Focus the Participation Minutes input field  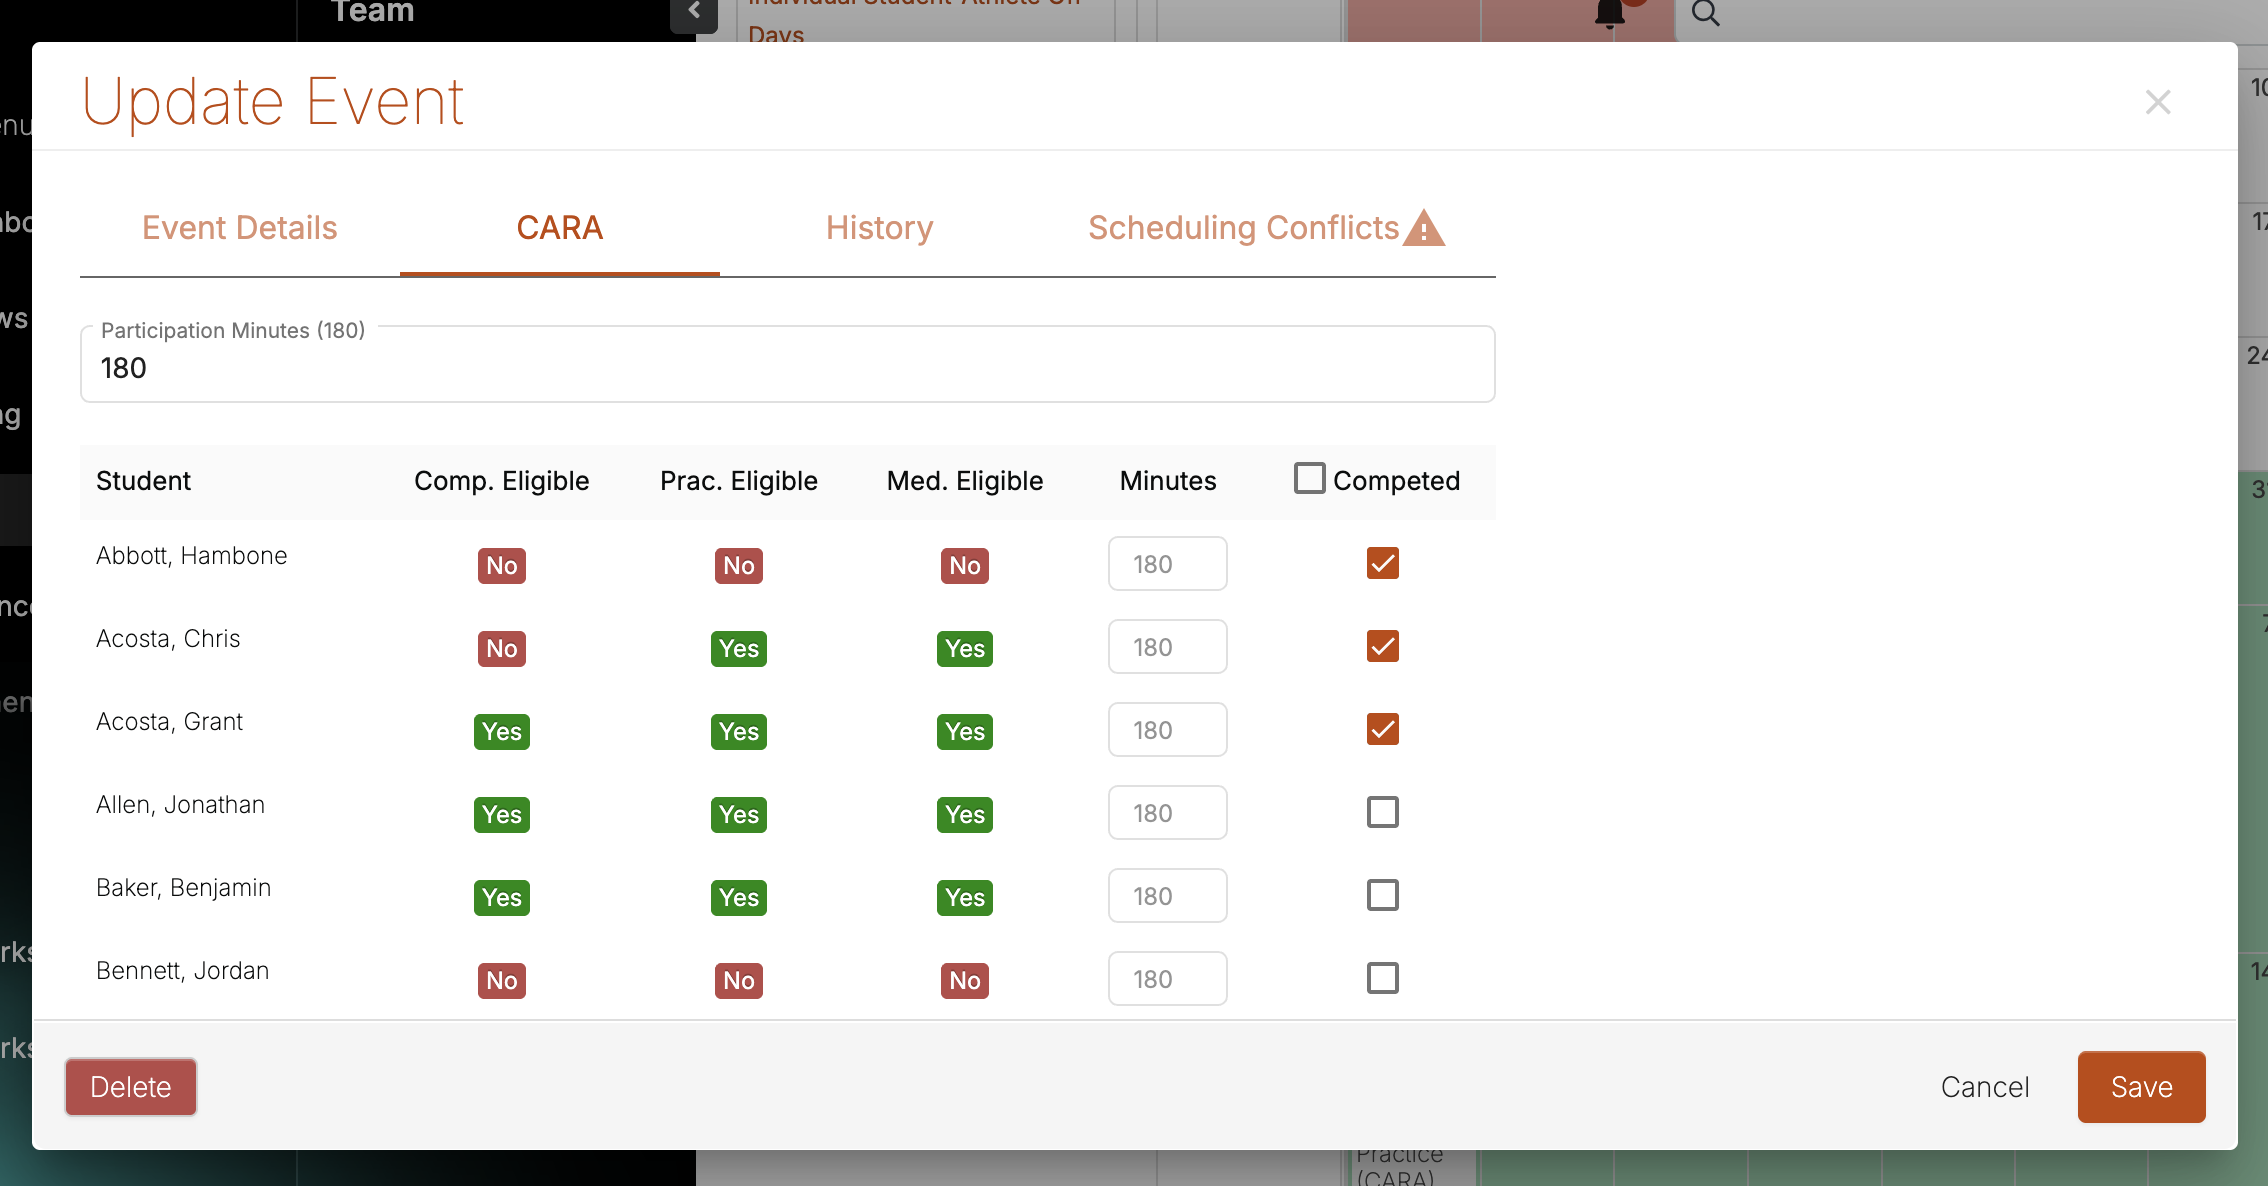(x=788, y=366)
